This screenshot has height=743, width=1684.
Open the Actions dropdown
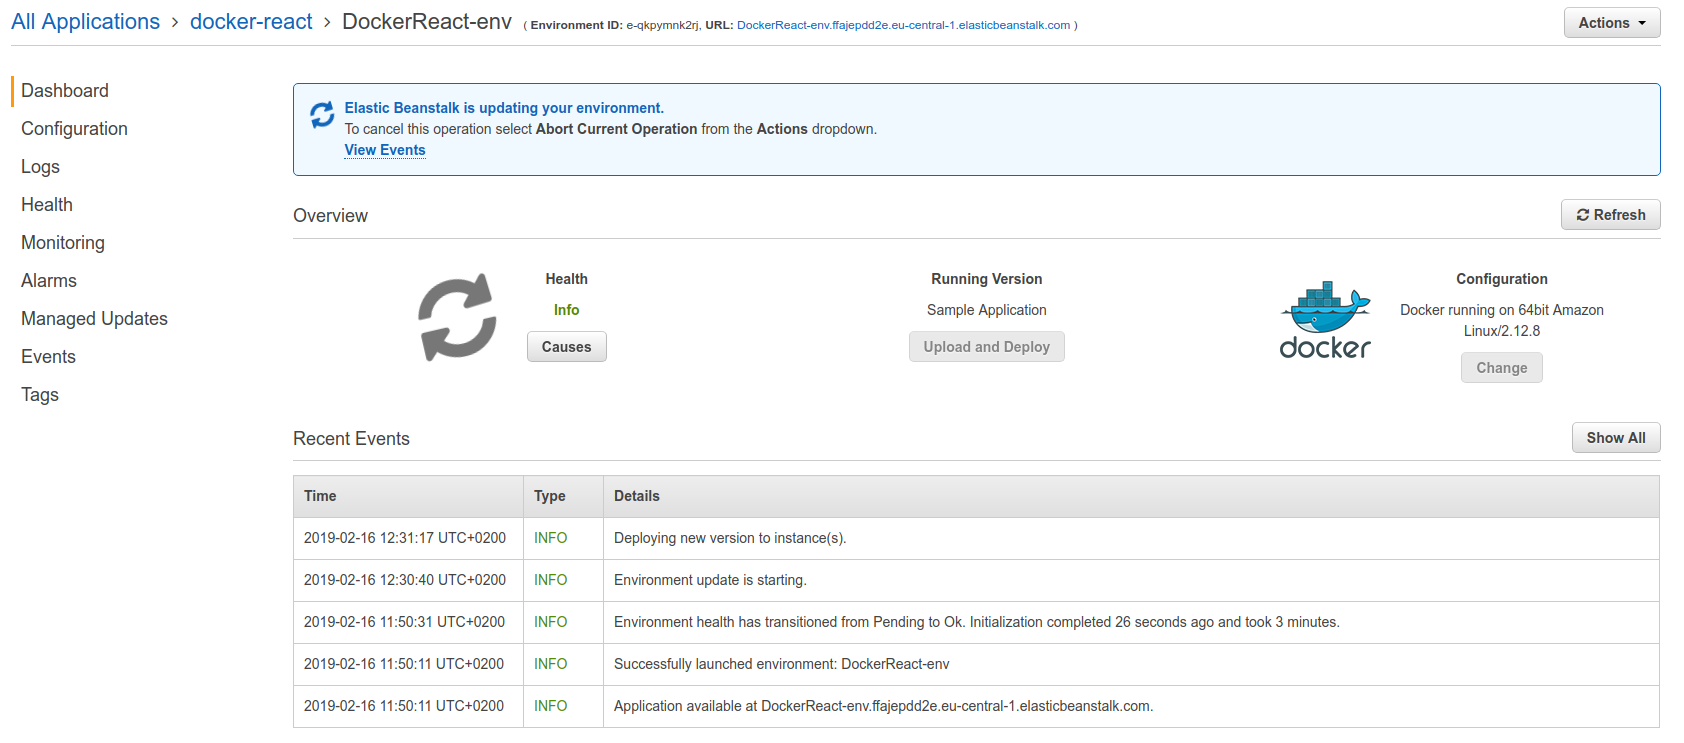pyautogui.click(x=1612, y=23)
